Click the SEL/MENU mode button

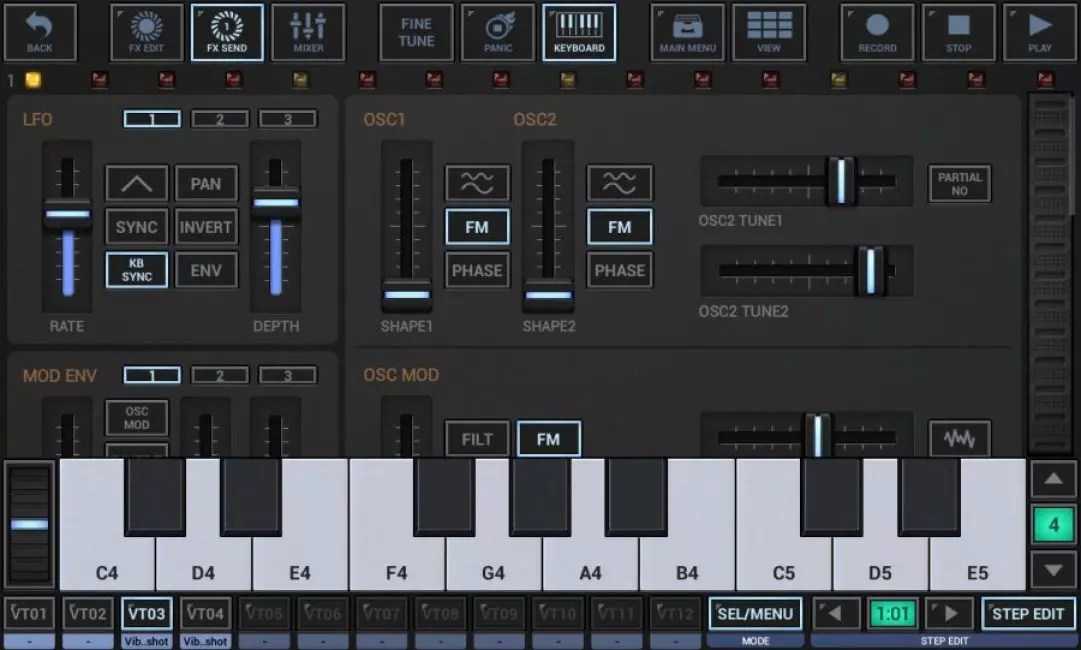[x=755, y=614]
